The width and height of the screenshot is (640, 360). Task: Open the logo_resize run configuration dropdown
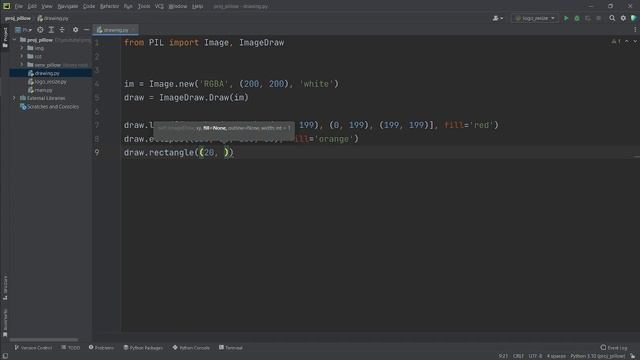point(535,18)
